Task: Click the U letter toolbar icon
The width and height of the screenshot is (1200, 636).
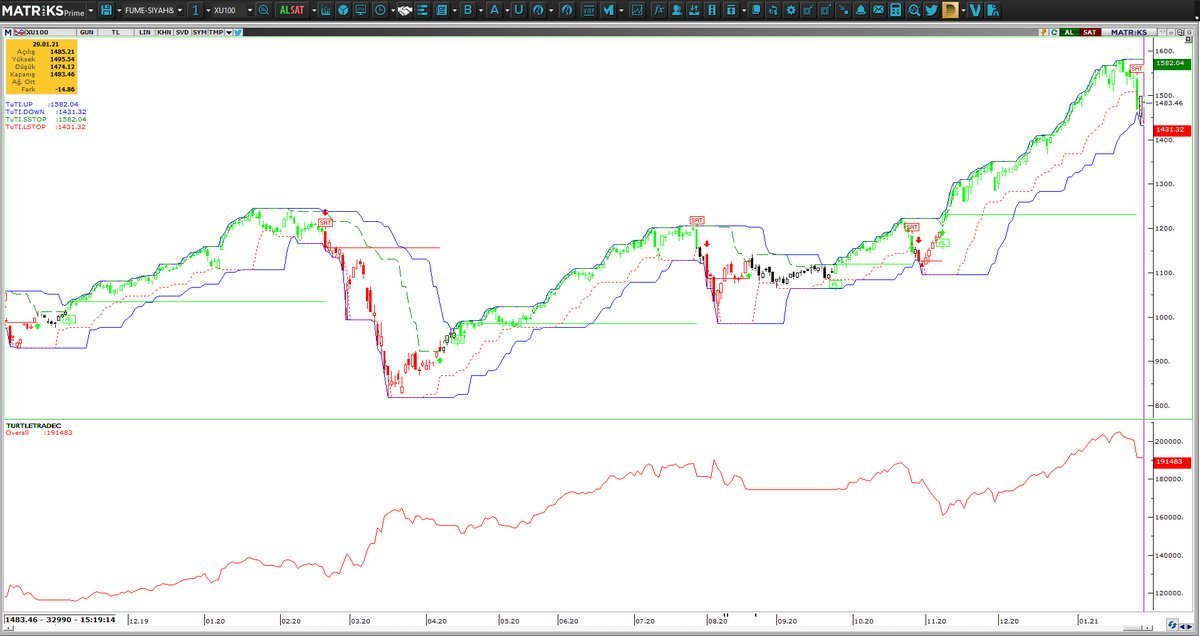Action: coord(519,10)
